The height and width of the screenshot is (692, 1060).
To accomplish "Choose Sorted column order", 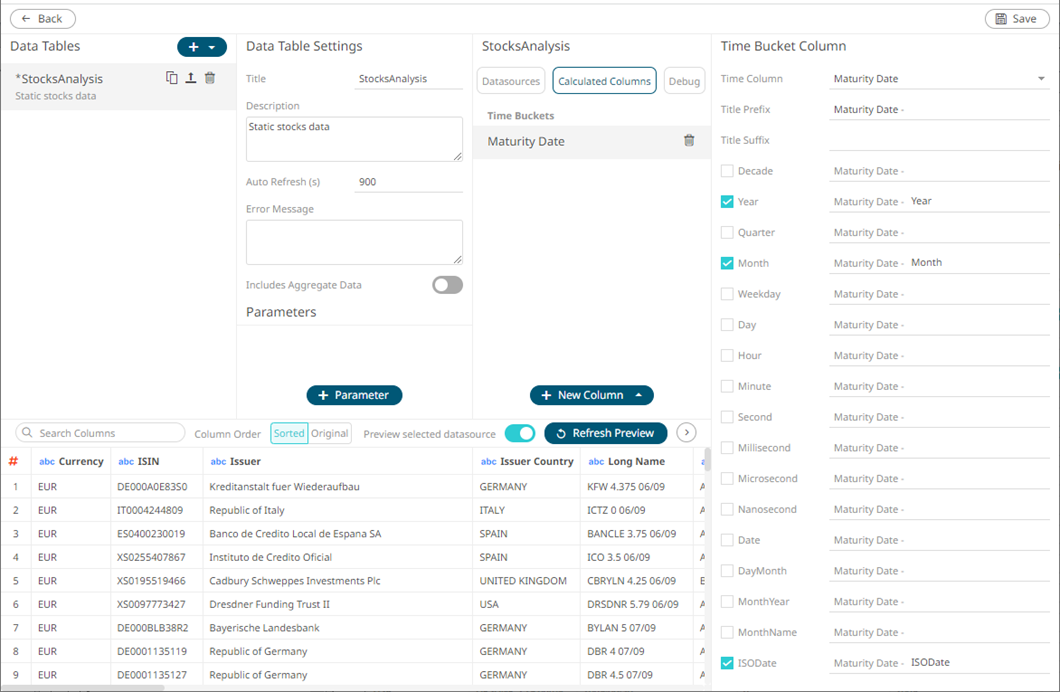I will (289, 433).
